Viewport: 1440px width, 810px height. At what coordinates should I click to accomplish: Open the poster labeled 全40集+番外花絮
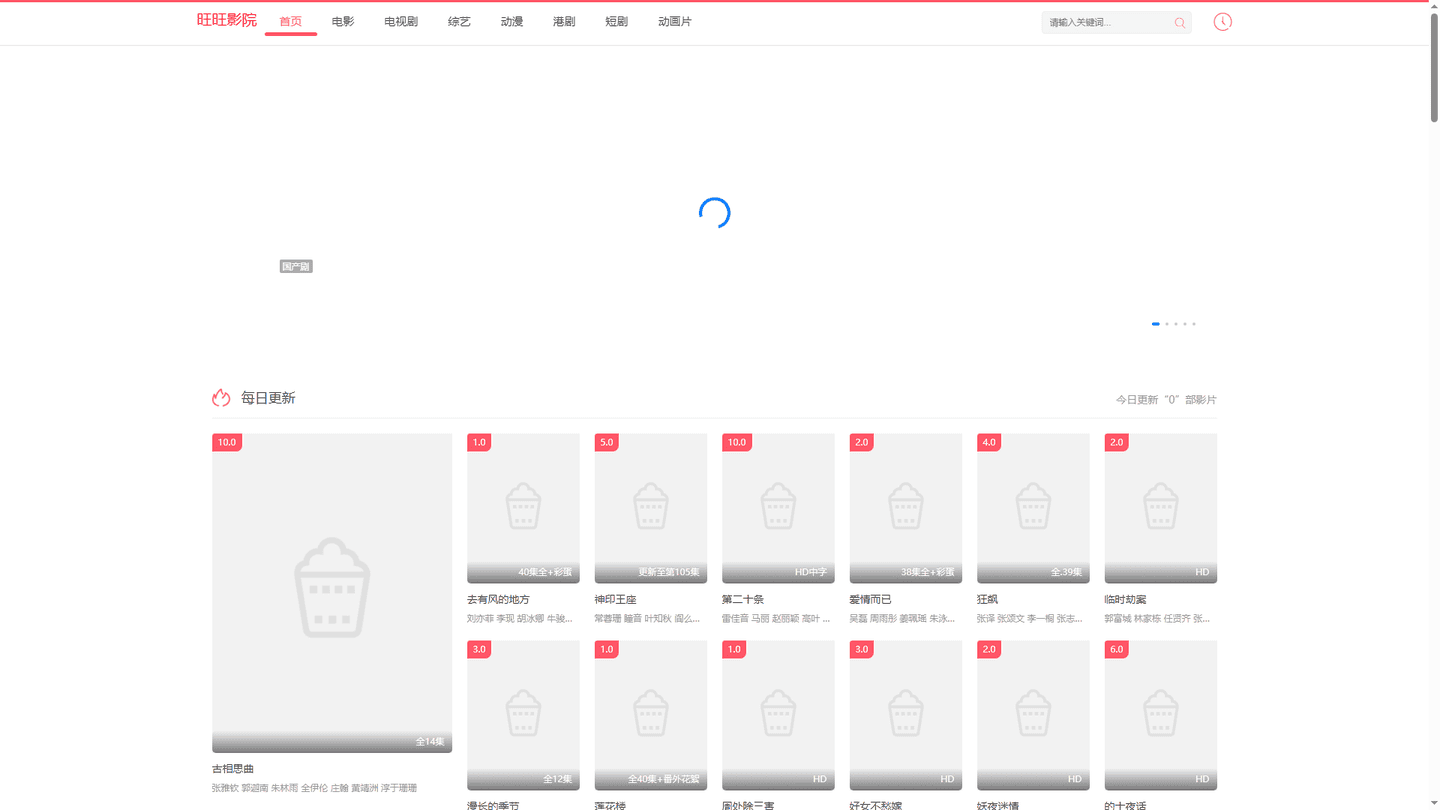pos(651,715)
